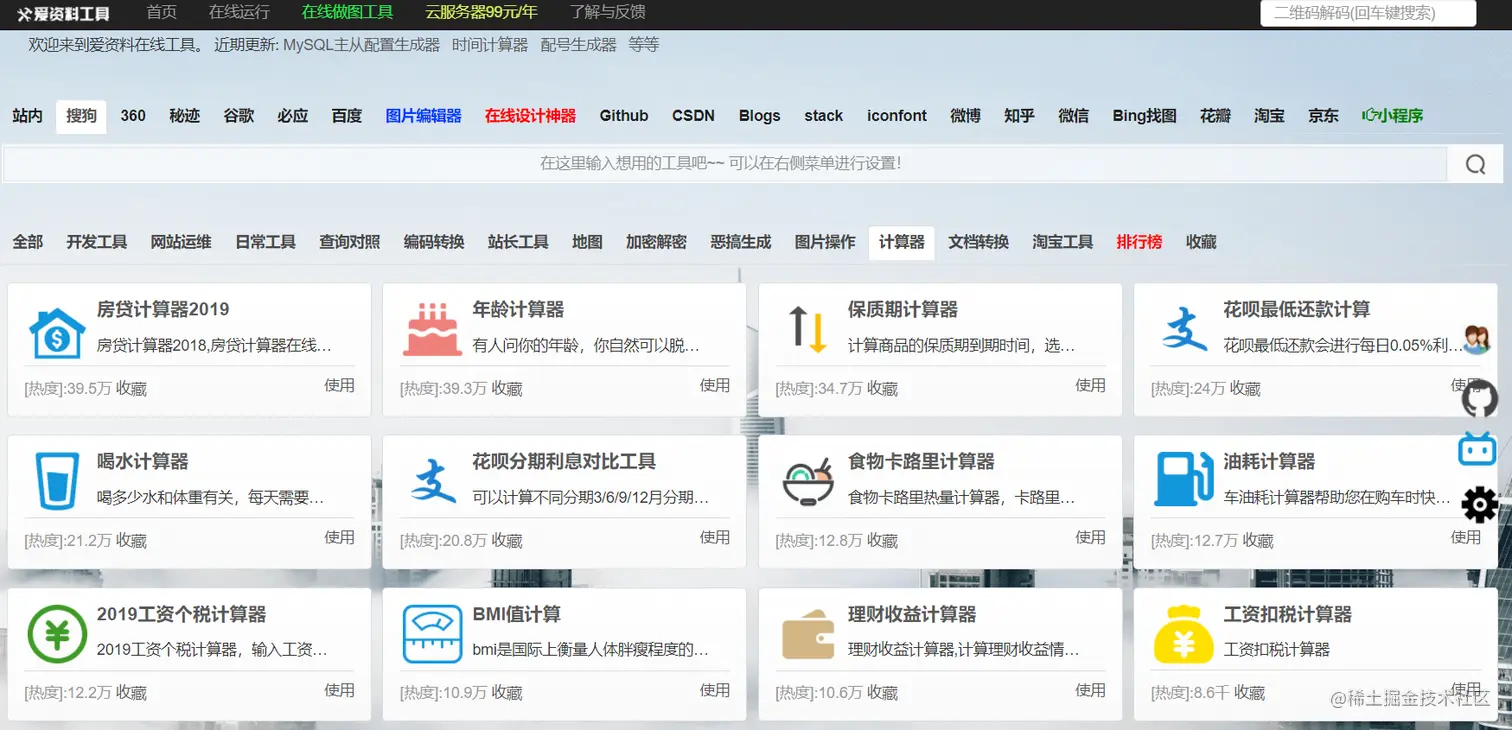Click the house icon for 房贷计算器2019

coord(57,333)
